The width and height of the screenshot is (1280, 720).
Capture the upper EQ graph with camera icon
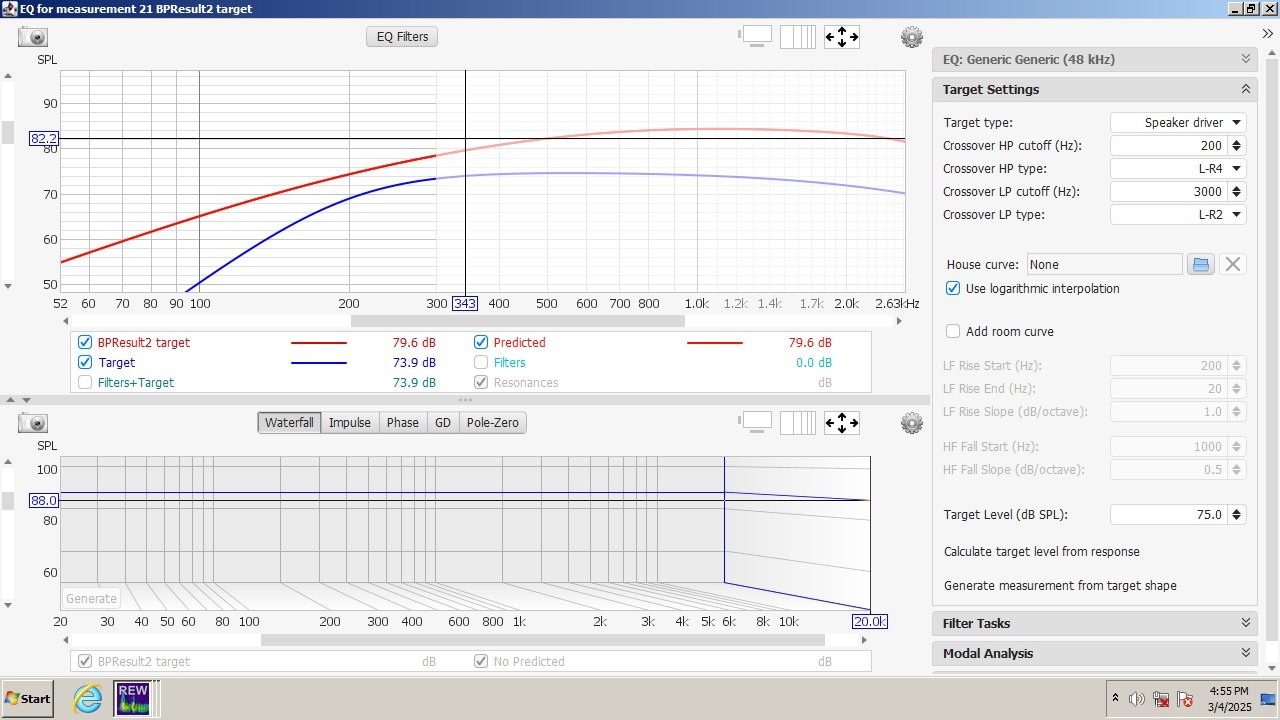[x=33, y=37]
